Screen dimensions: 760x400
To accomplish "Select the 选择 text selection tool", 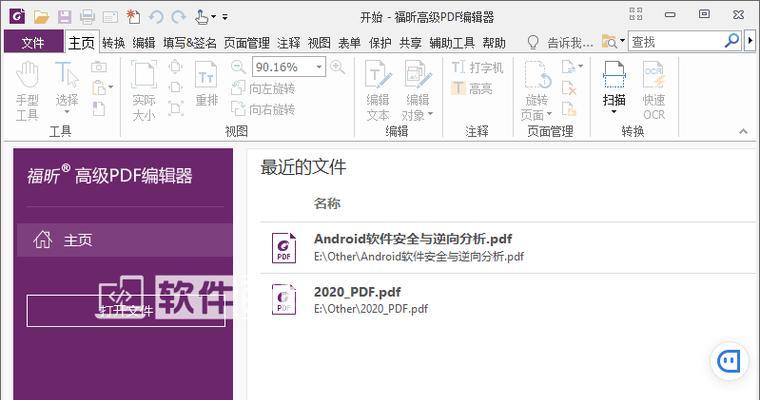I will point(67,88).
